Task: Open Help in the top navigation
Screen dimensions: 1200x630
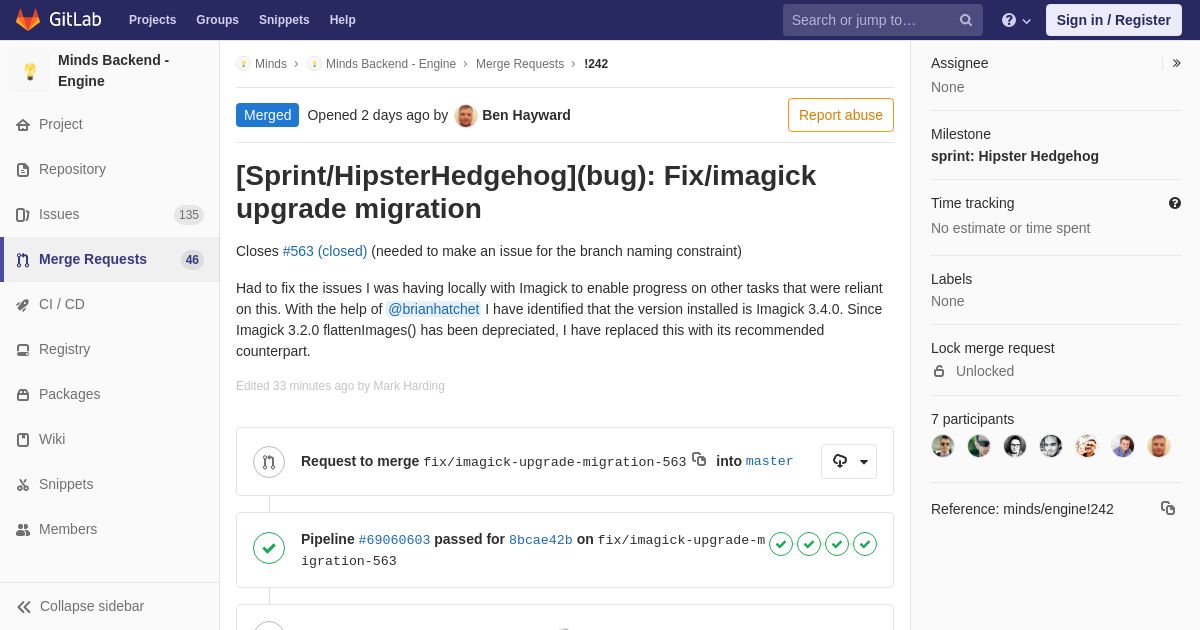Action: 343,20
